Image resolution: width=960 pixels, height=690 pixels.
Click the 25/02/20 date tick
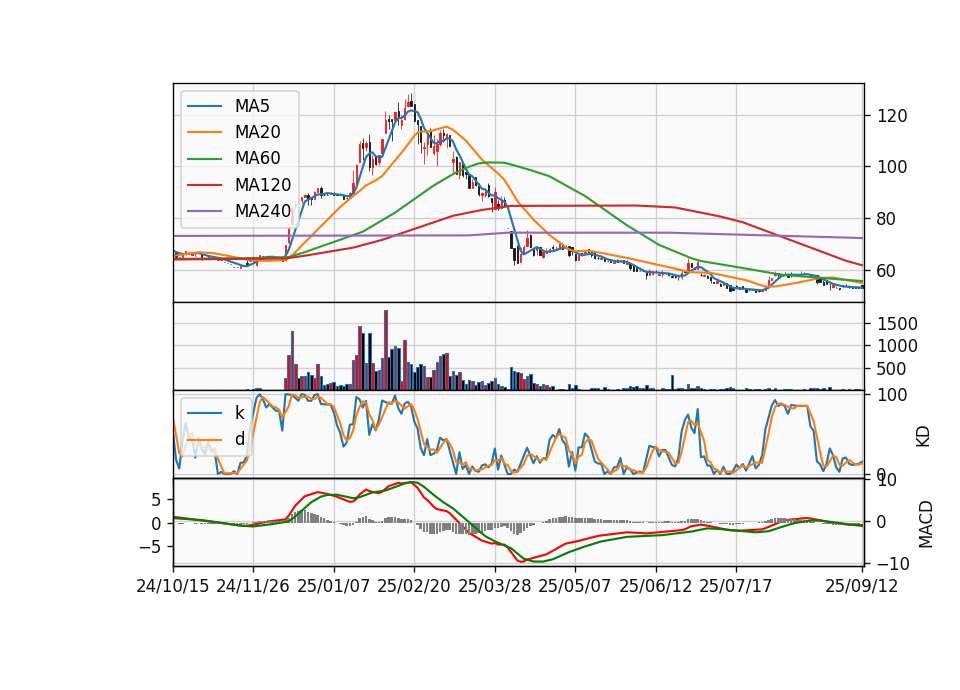(414, 586)
